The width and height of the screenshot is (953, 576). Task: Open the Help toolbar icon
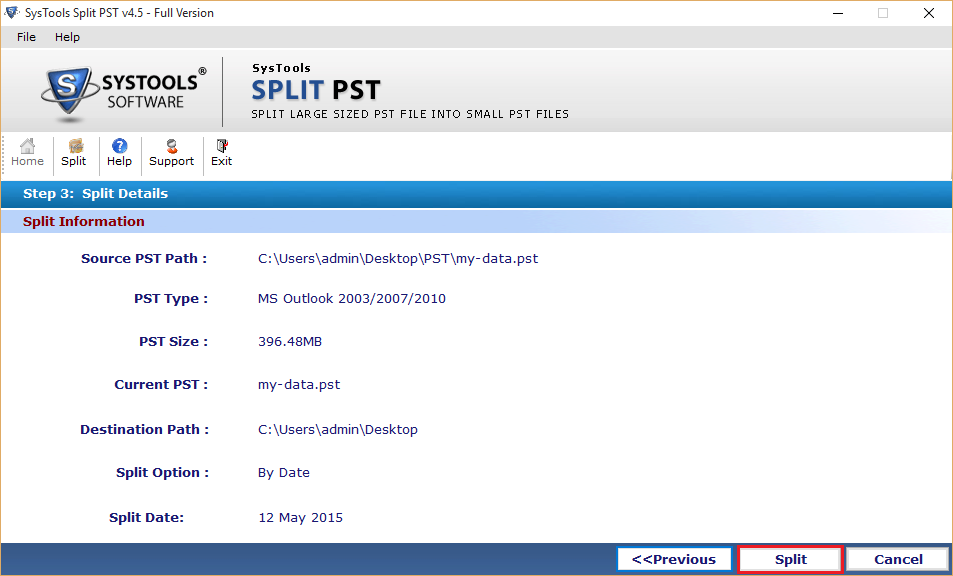119,153
